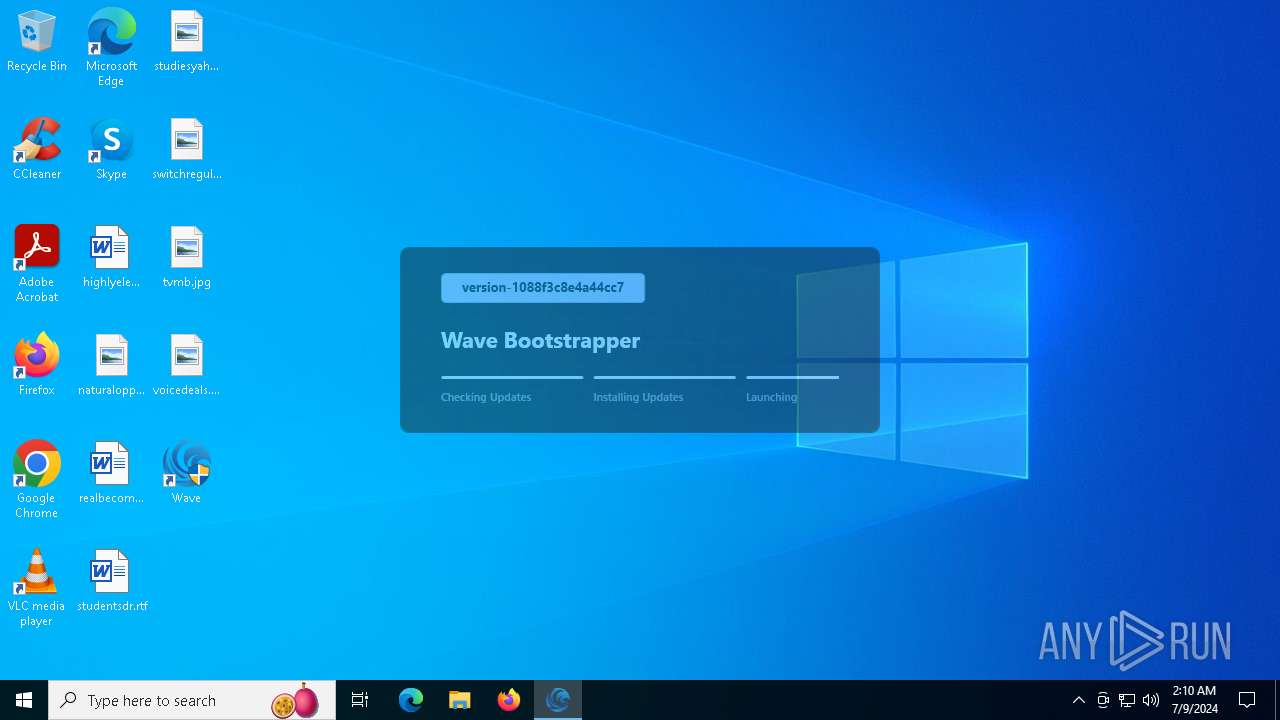Viewport: 1280px width, 720px height.
Task: Select the highlyele Word document icon
Action: pyautogui.click(x=111, y=258)
